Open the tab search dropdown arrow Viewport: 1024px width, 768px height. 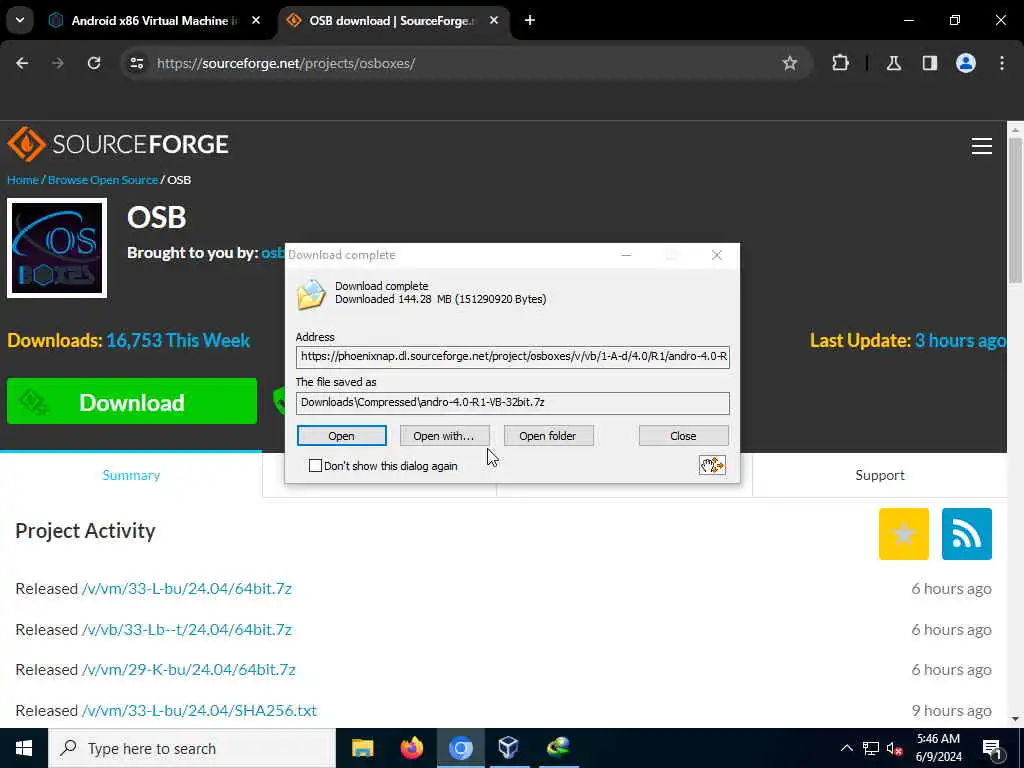20,20
